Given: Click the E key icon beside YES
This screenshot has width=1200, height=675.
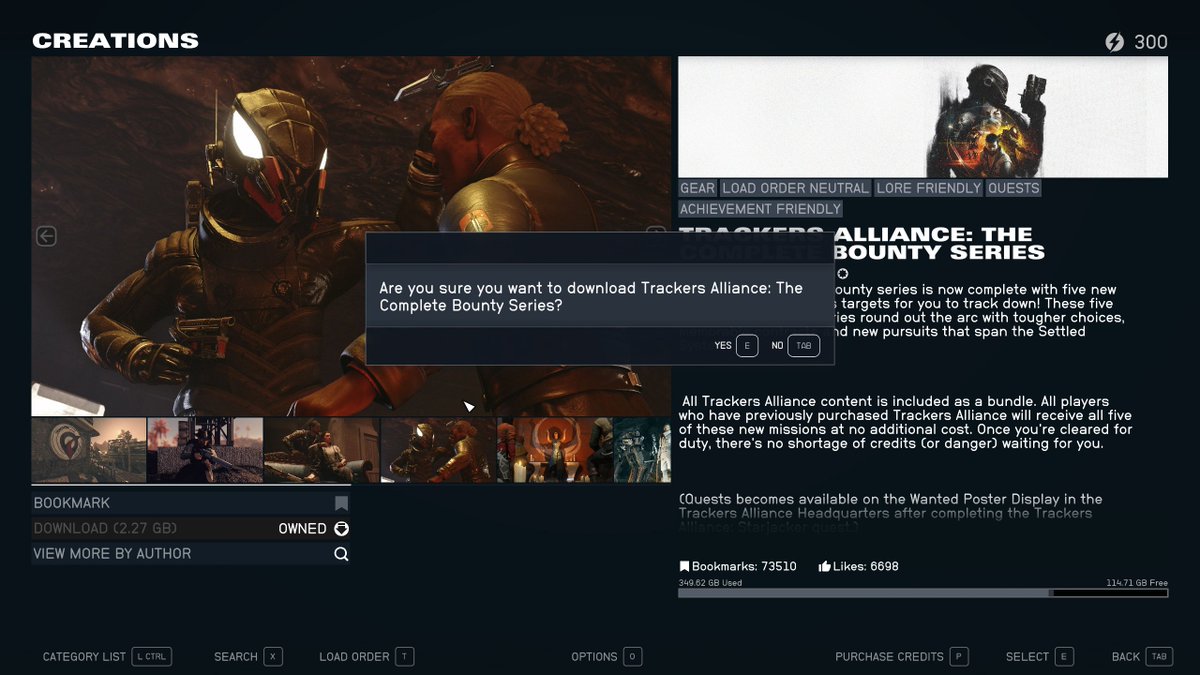Looking at the screenshot, I should click(747, 346).
